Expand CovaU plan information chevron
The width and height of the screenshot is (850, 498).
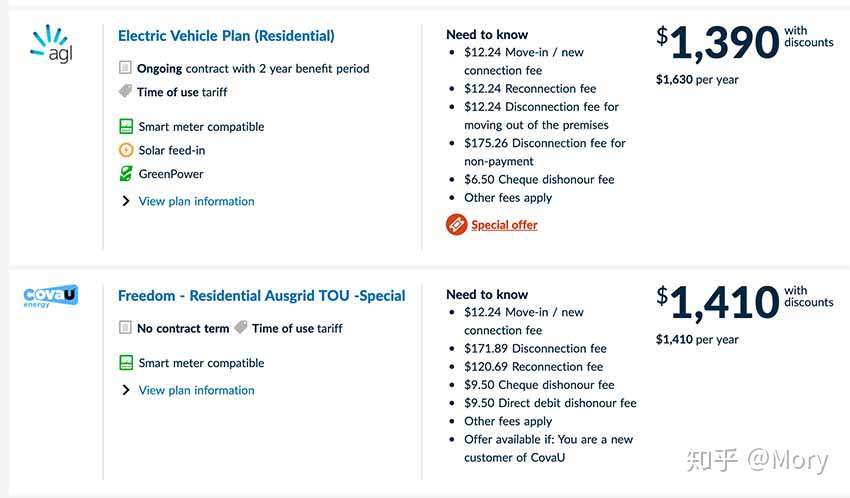[x=126, y=390]
